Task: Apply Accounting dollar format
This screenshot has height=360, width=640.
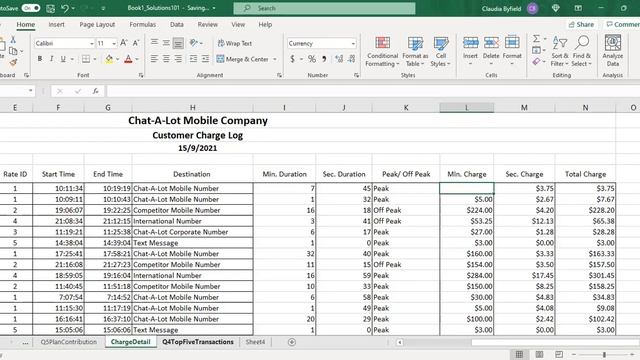Action: (x=292, y=59)
